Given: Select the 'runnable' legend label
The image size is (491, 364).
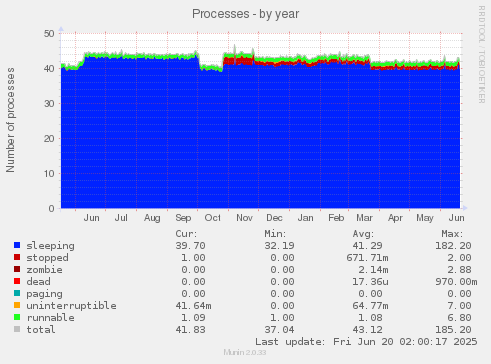Looking at the screenshot, I should tap(50, 318).
